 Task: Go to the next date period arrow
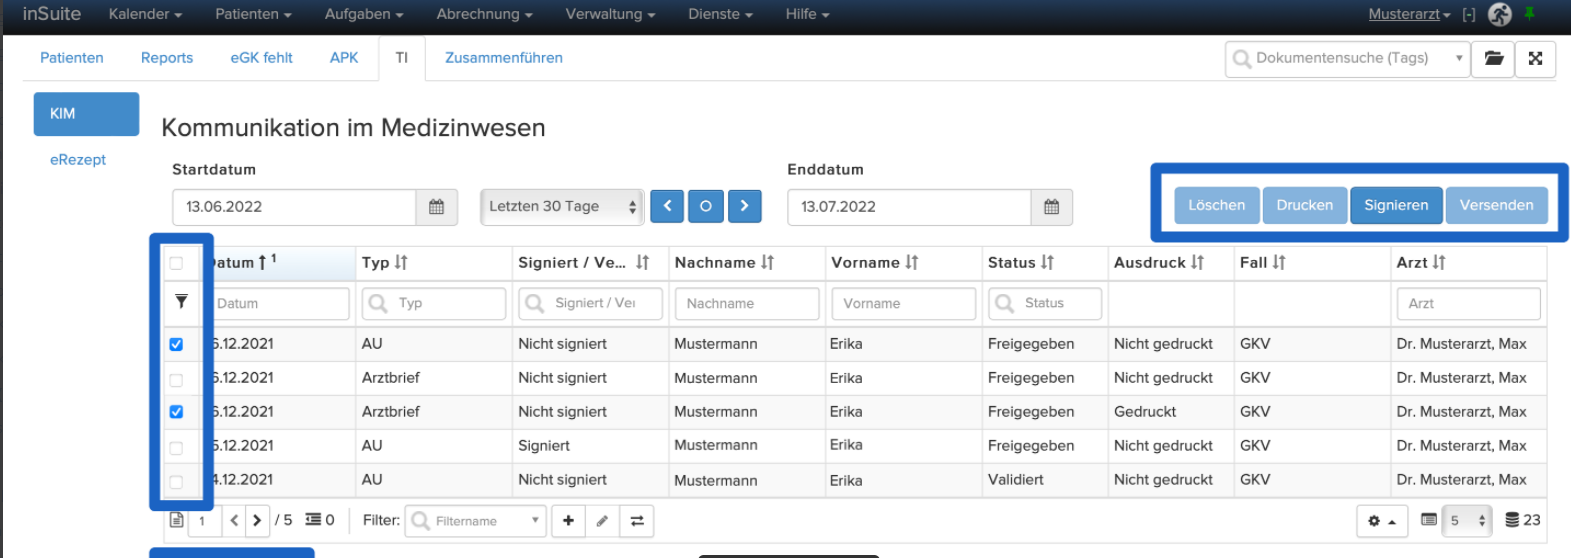(745, 206)
